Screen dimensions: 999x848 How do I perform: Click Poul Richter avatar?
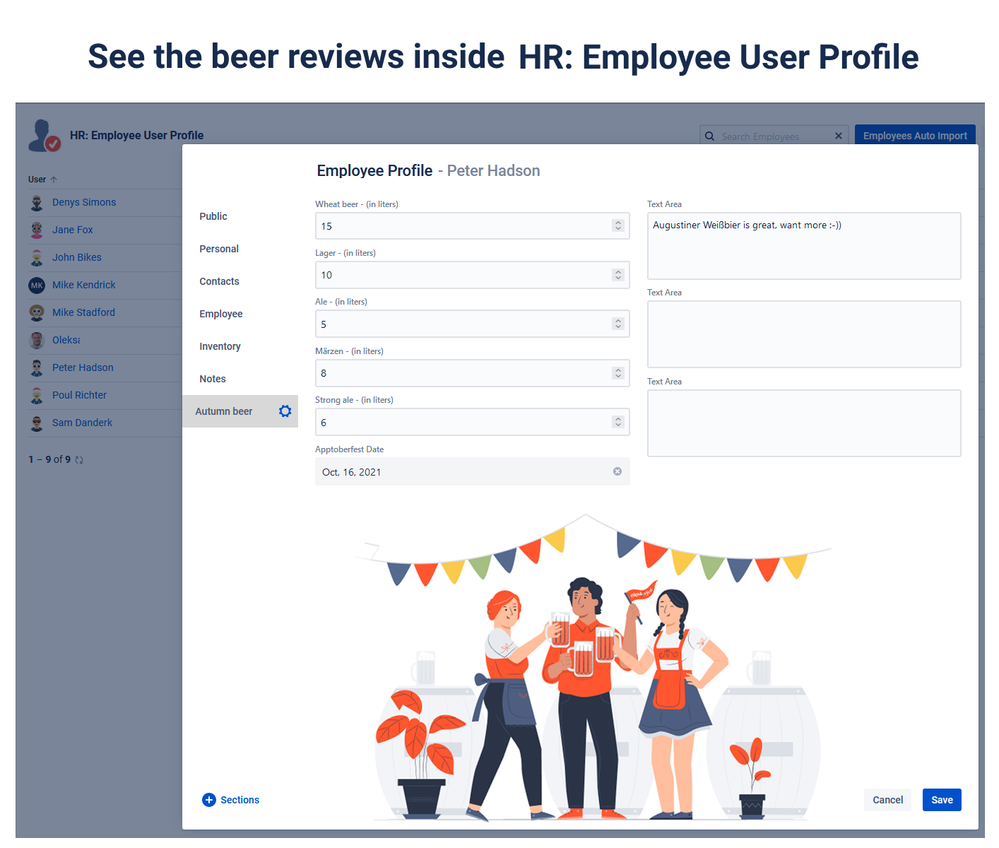37,395
